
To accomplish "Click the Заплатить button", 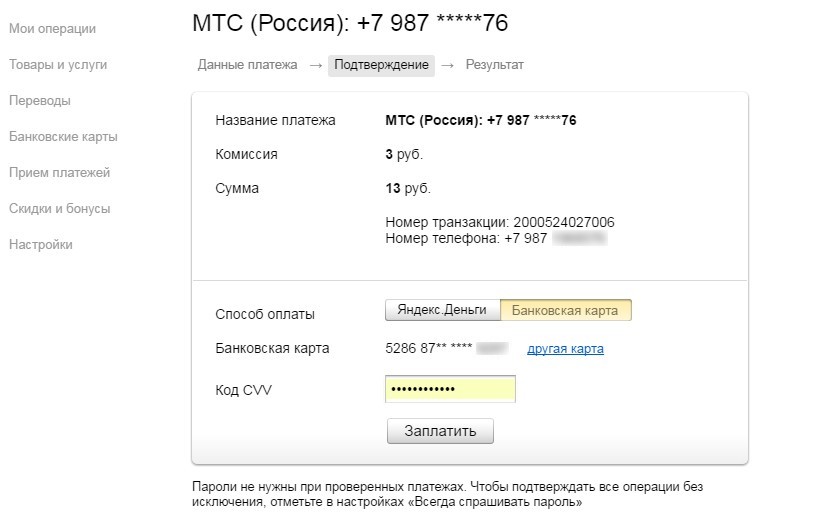I will coord(440,431).
